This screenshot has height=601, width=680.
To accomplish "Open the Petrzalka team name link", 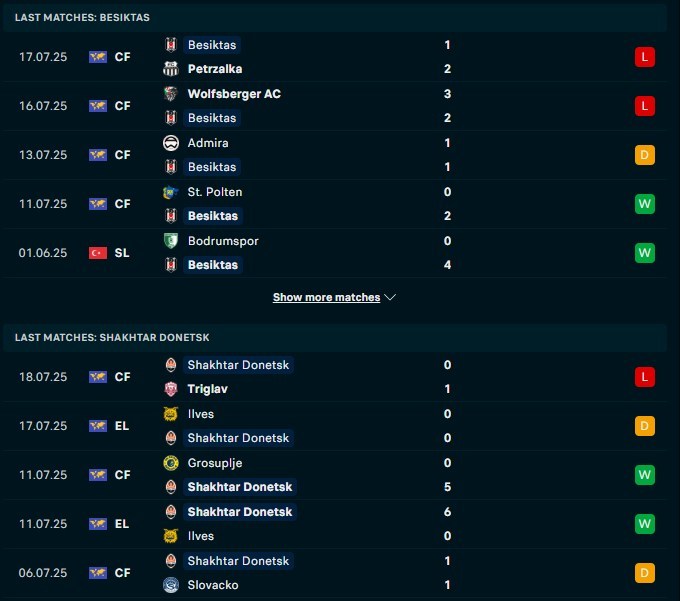I will pyautogui.click(x=215, y=69).
